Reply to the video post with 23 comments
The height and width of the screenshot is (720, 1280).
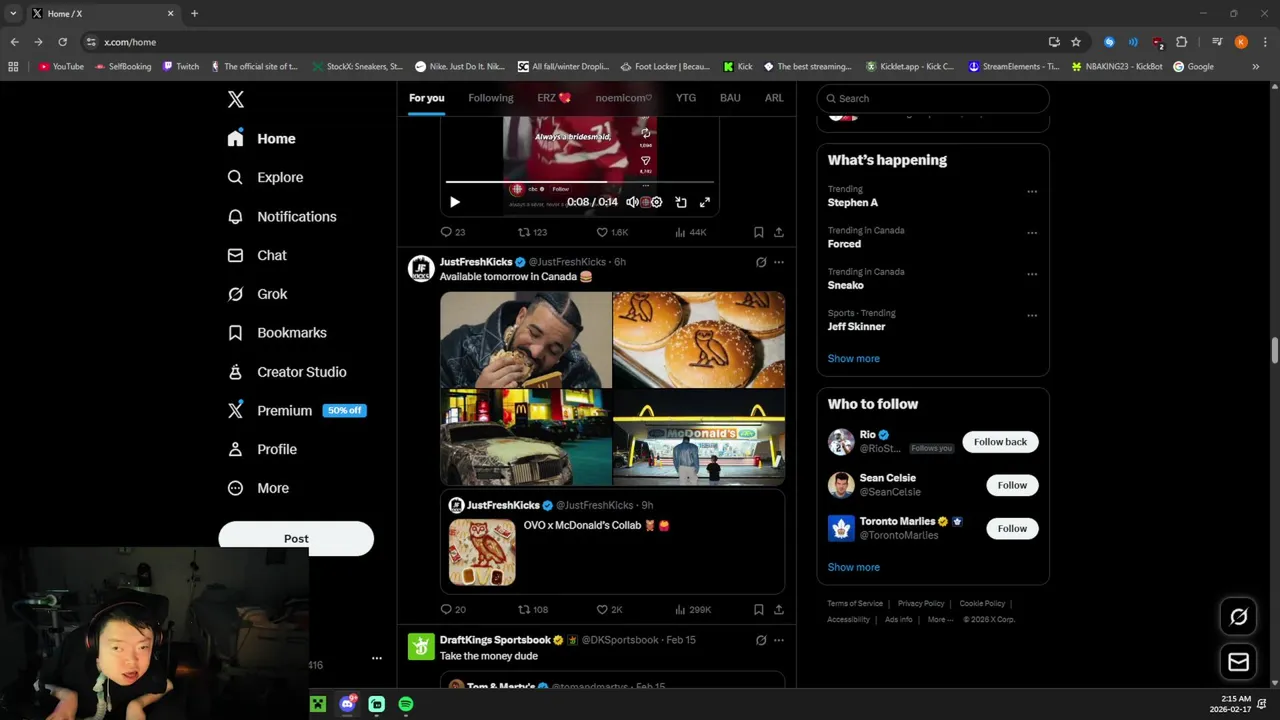pyautogui.click(x=453, y=232)
